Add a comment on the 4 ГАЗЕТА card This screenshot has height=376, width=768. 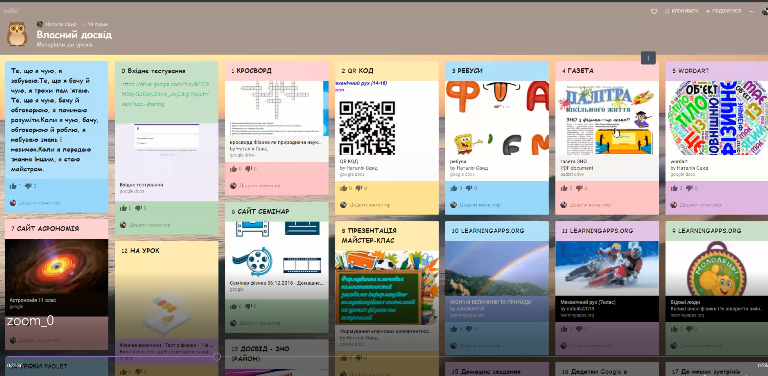point(590,205)
